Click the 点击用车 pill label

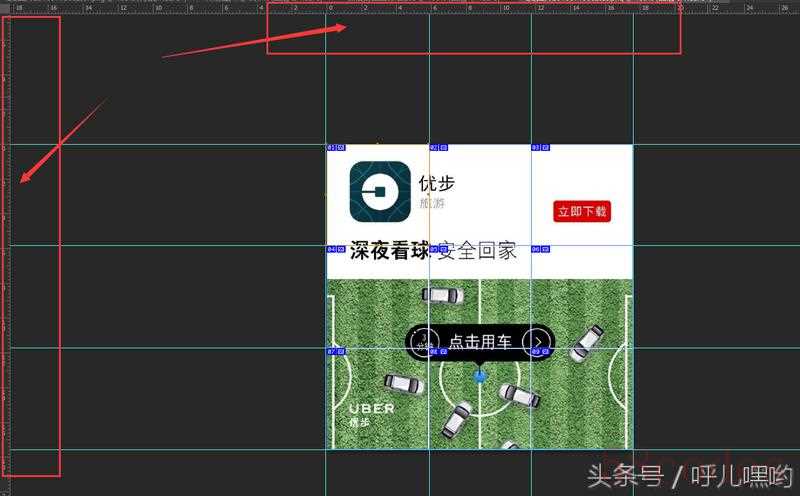(x=480, y=341)
